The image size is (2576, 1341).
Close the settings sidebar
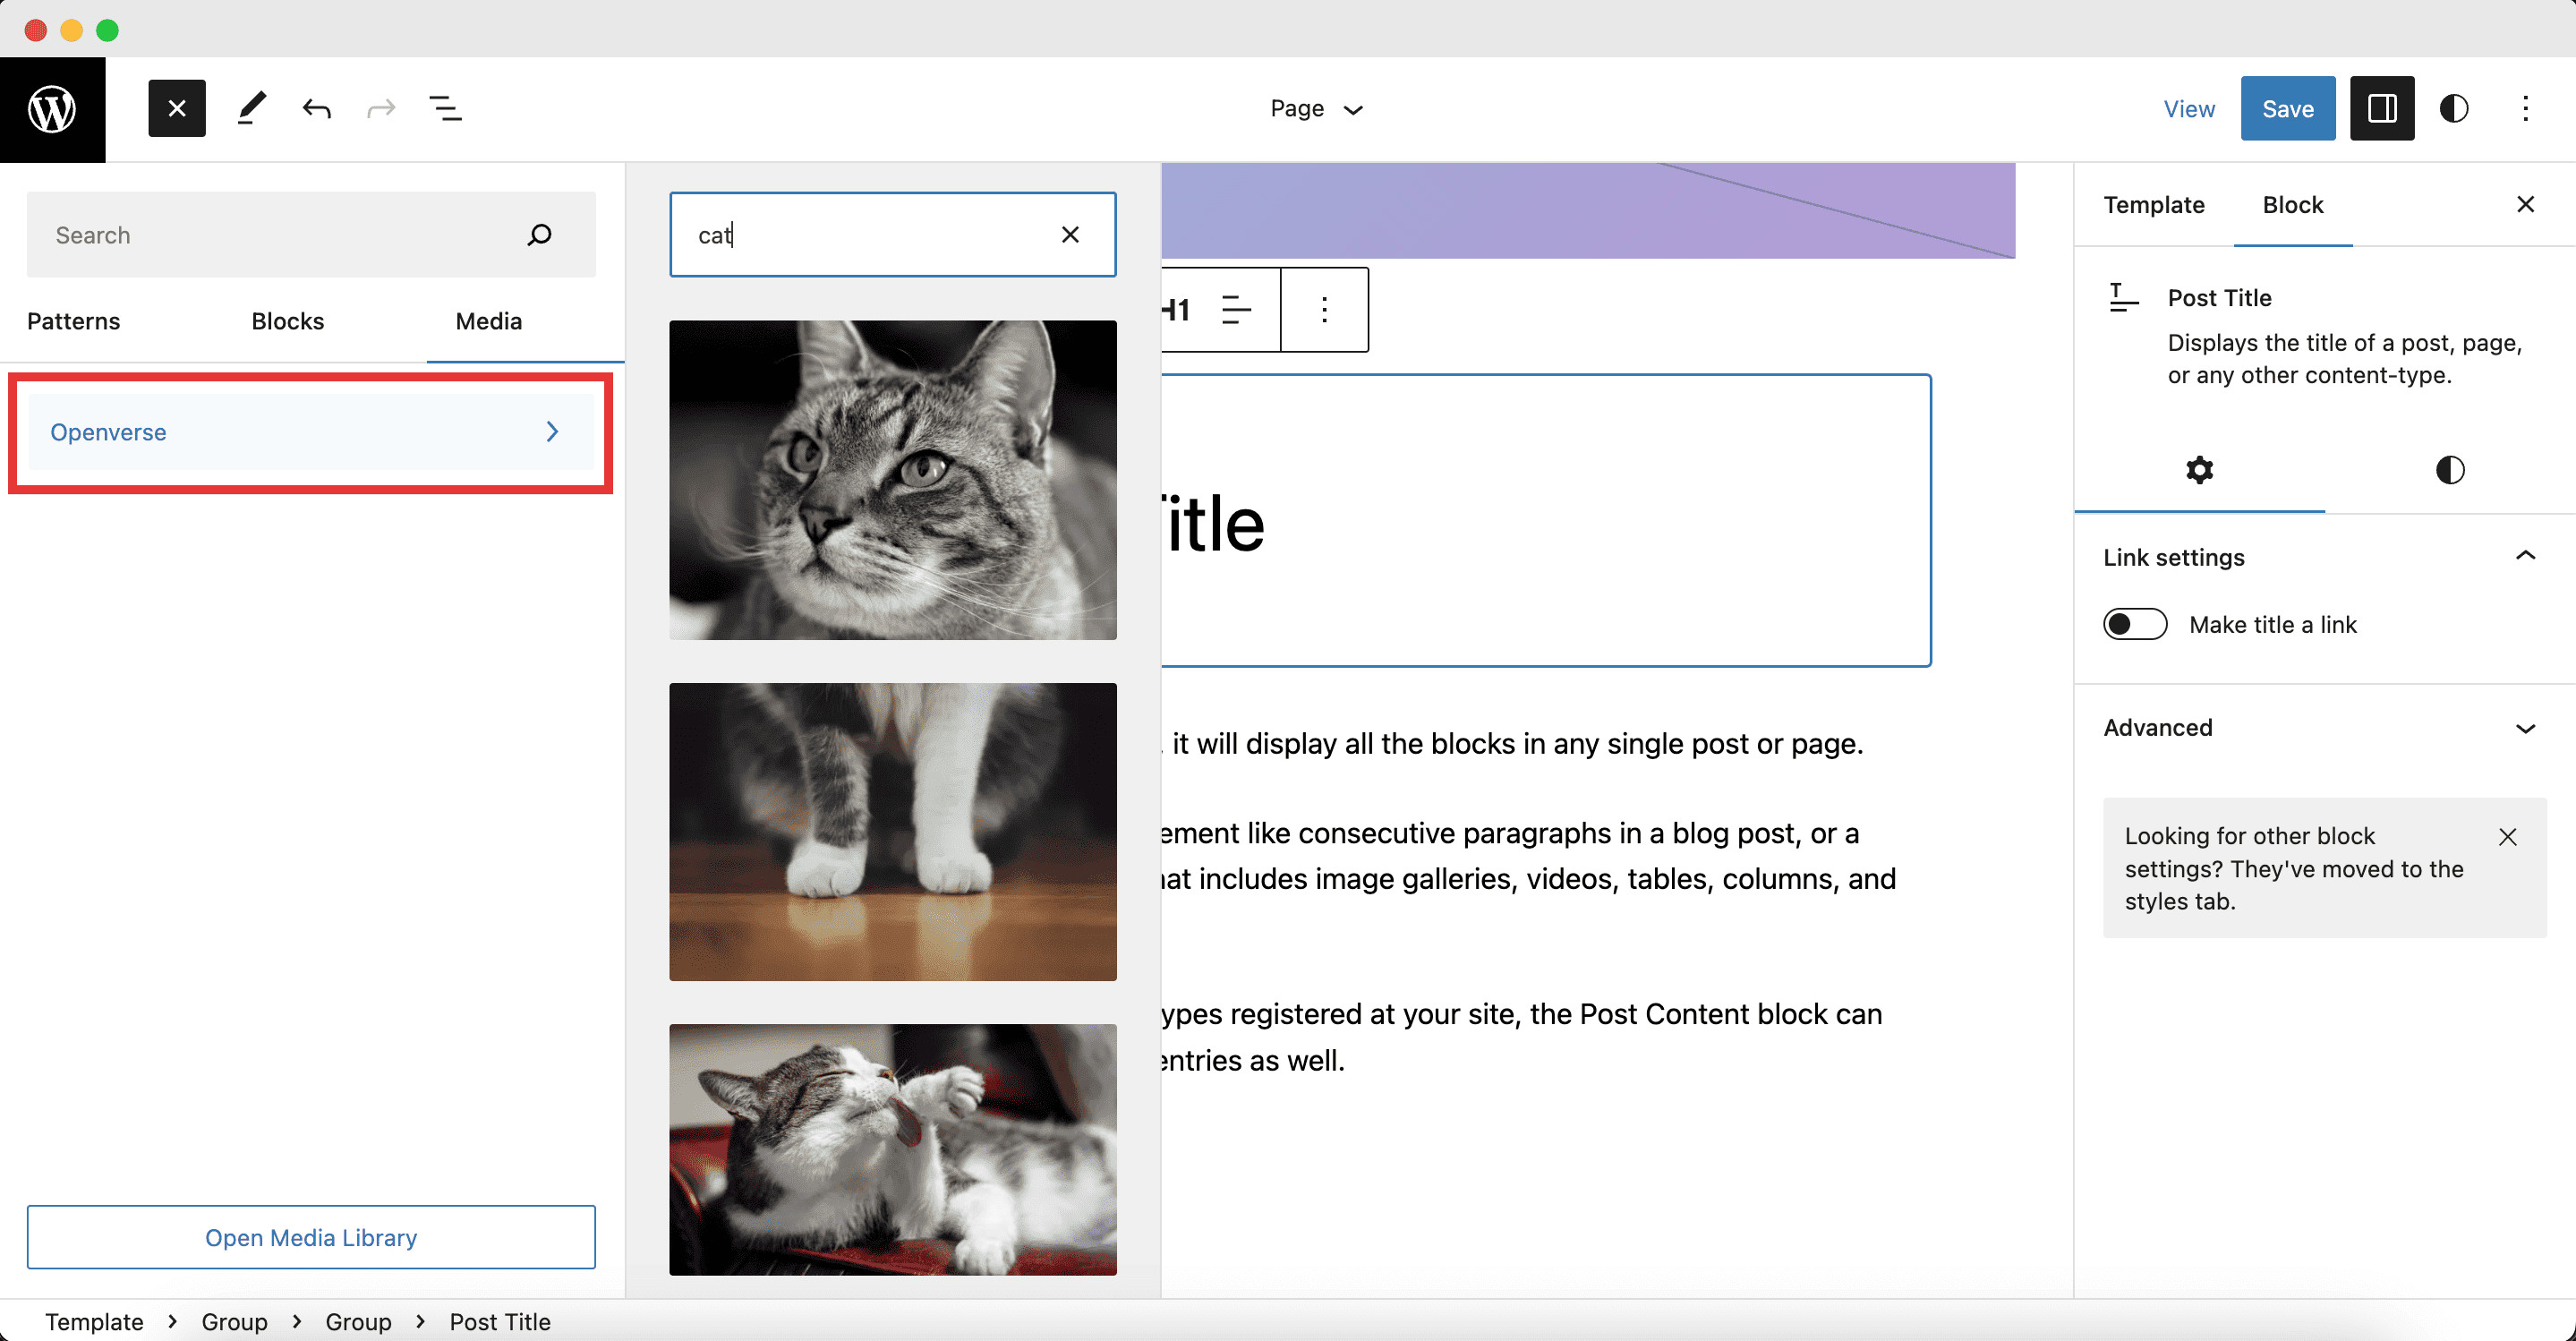point(2526,205)
